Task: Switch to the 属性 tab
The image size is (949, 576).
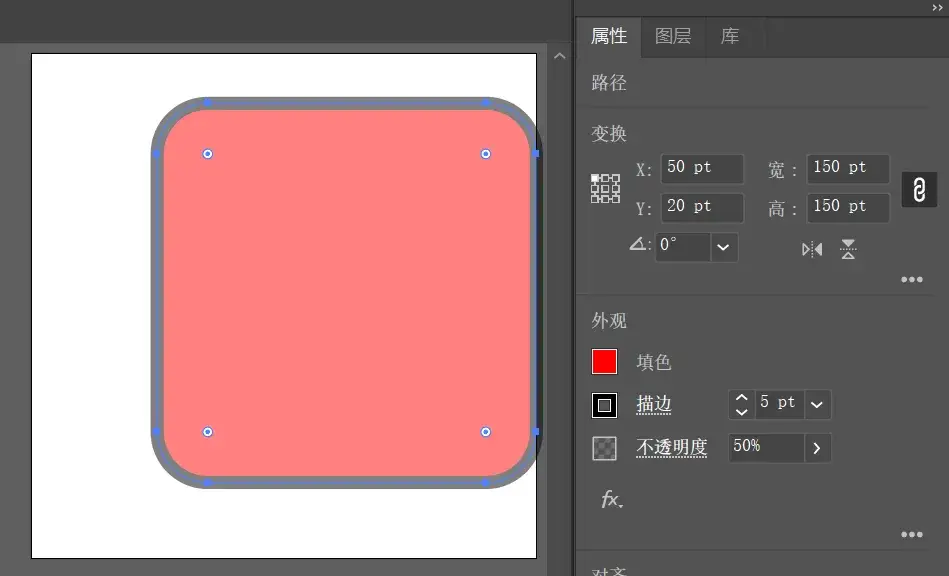Action: [608, 36]
